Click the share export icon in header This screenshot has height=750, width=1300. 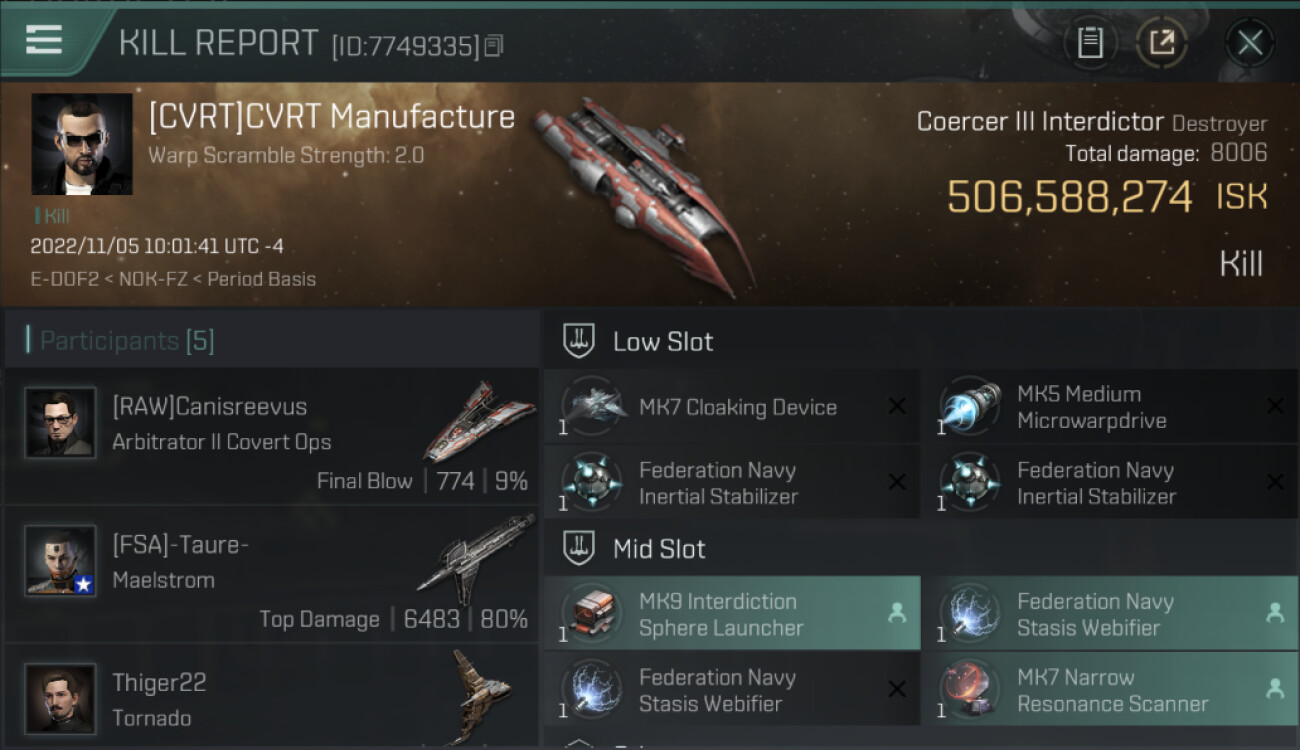pos(1162,42)
